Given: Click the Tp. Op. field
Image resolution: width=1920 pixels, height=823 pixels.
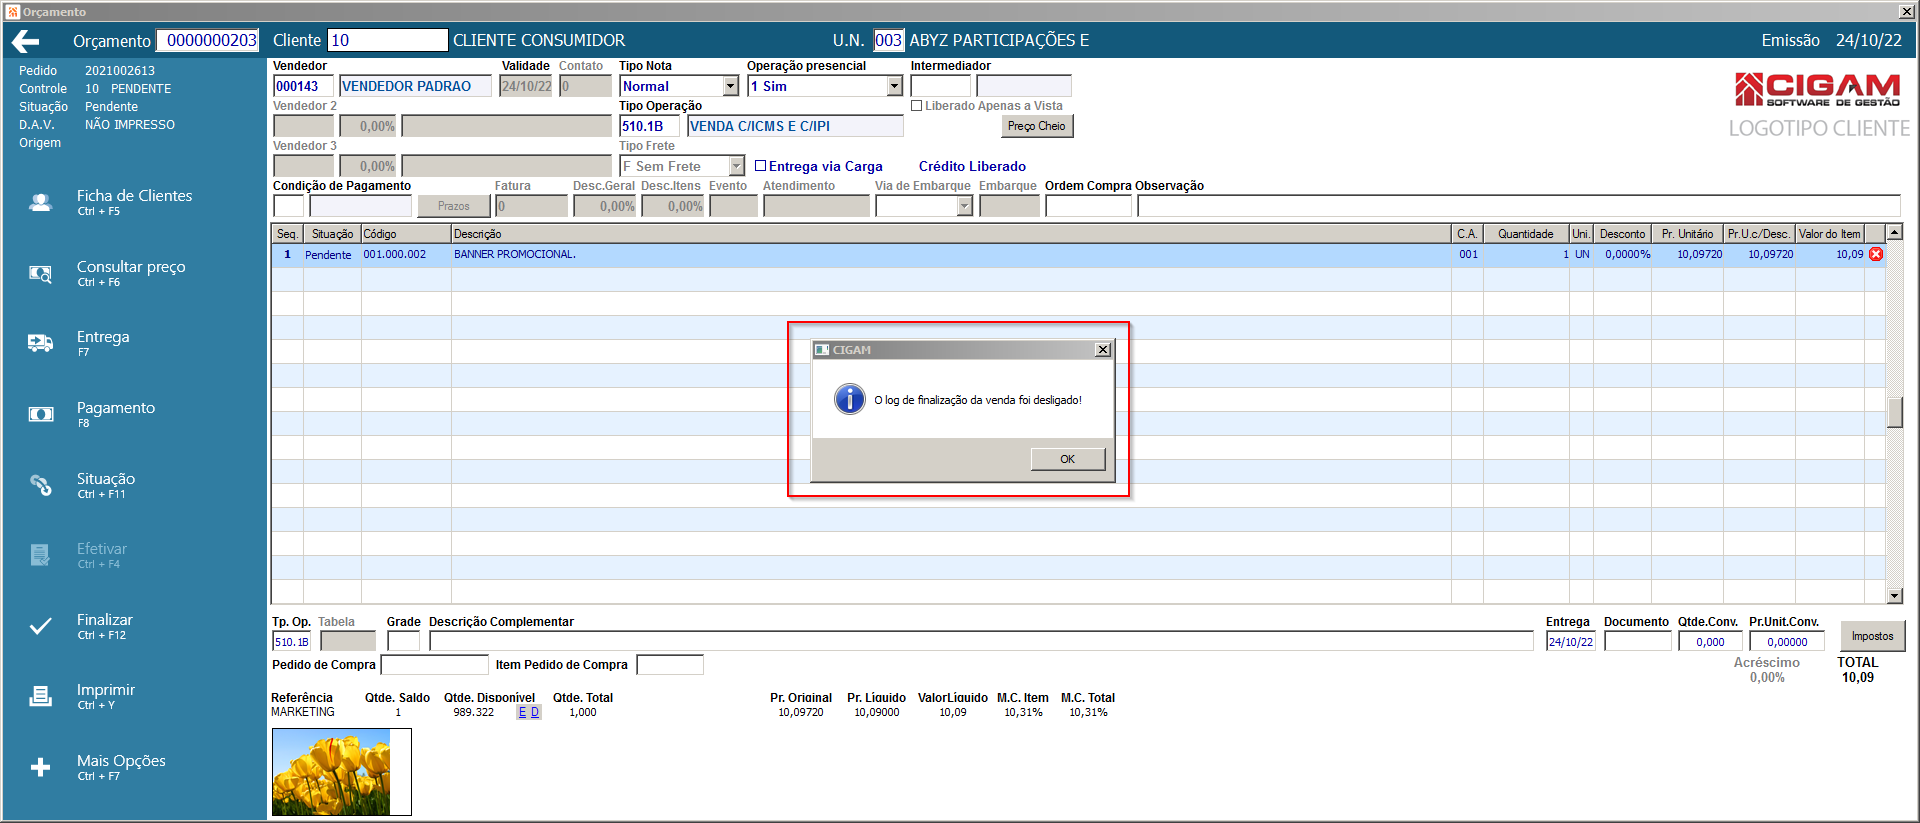Looking at the screenshot, I should (x=292, y=641).
